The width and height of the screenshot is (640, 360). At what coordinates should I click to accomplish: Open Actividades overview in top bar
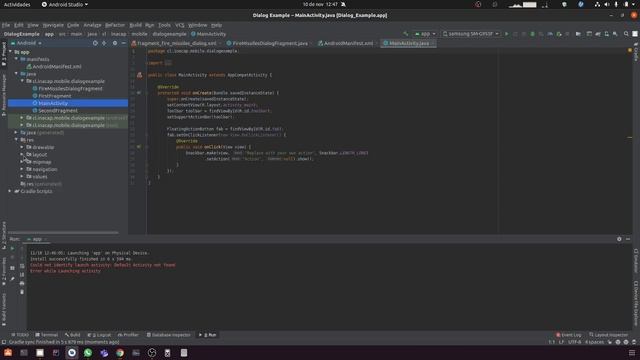tap(17, 4)
